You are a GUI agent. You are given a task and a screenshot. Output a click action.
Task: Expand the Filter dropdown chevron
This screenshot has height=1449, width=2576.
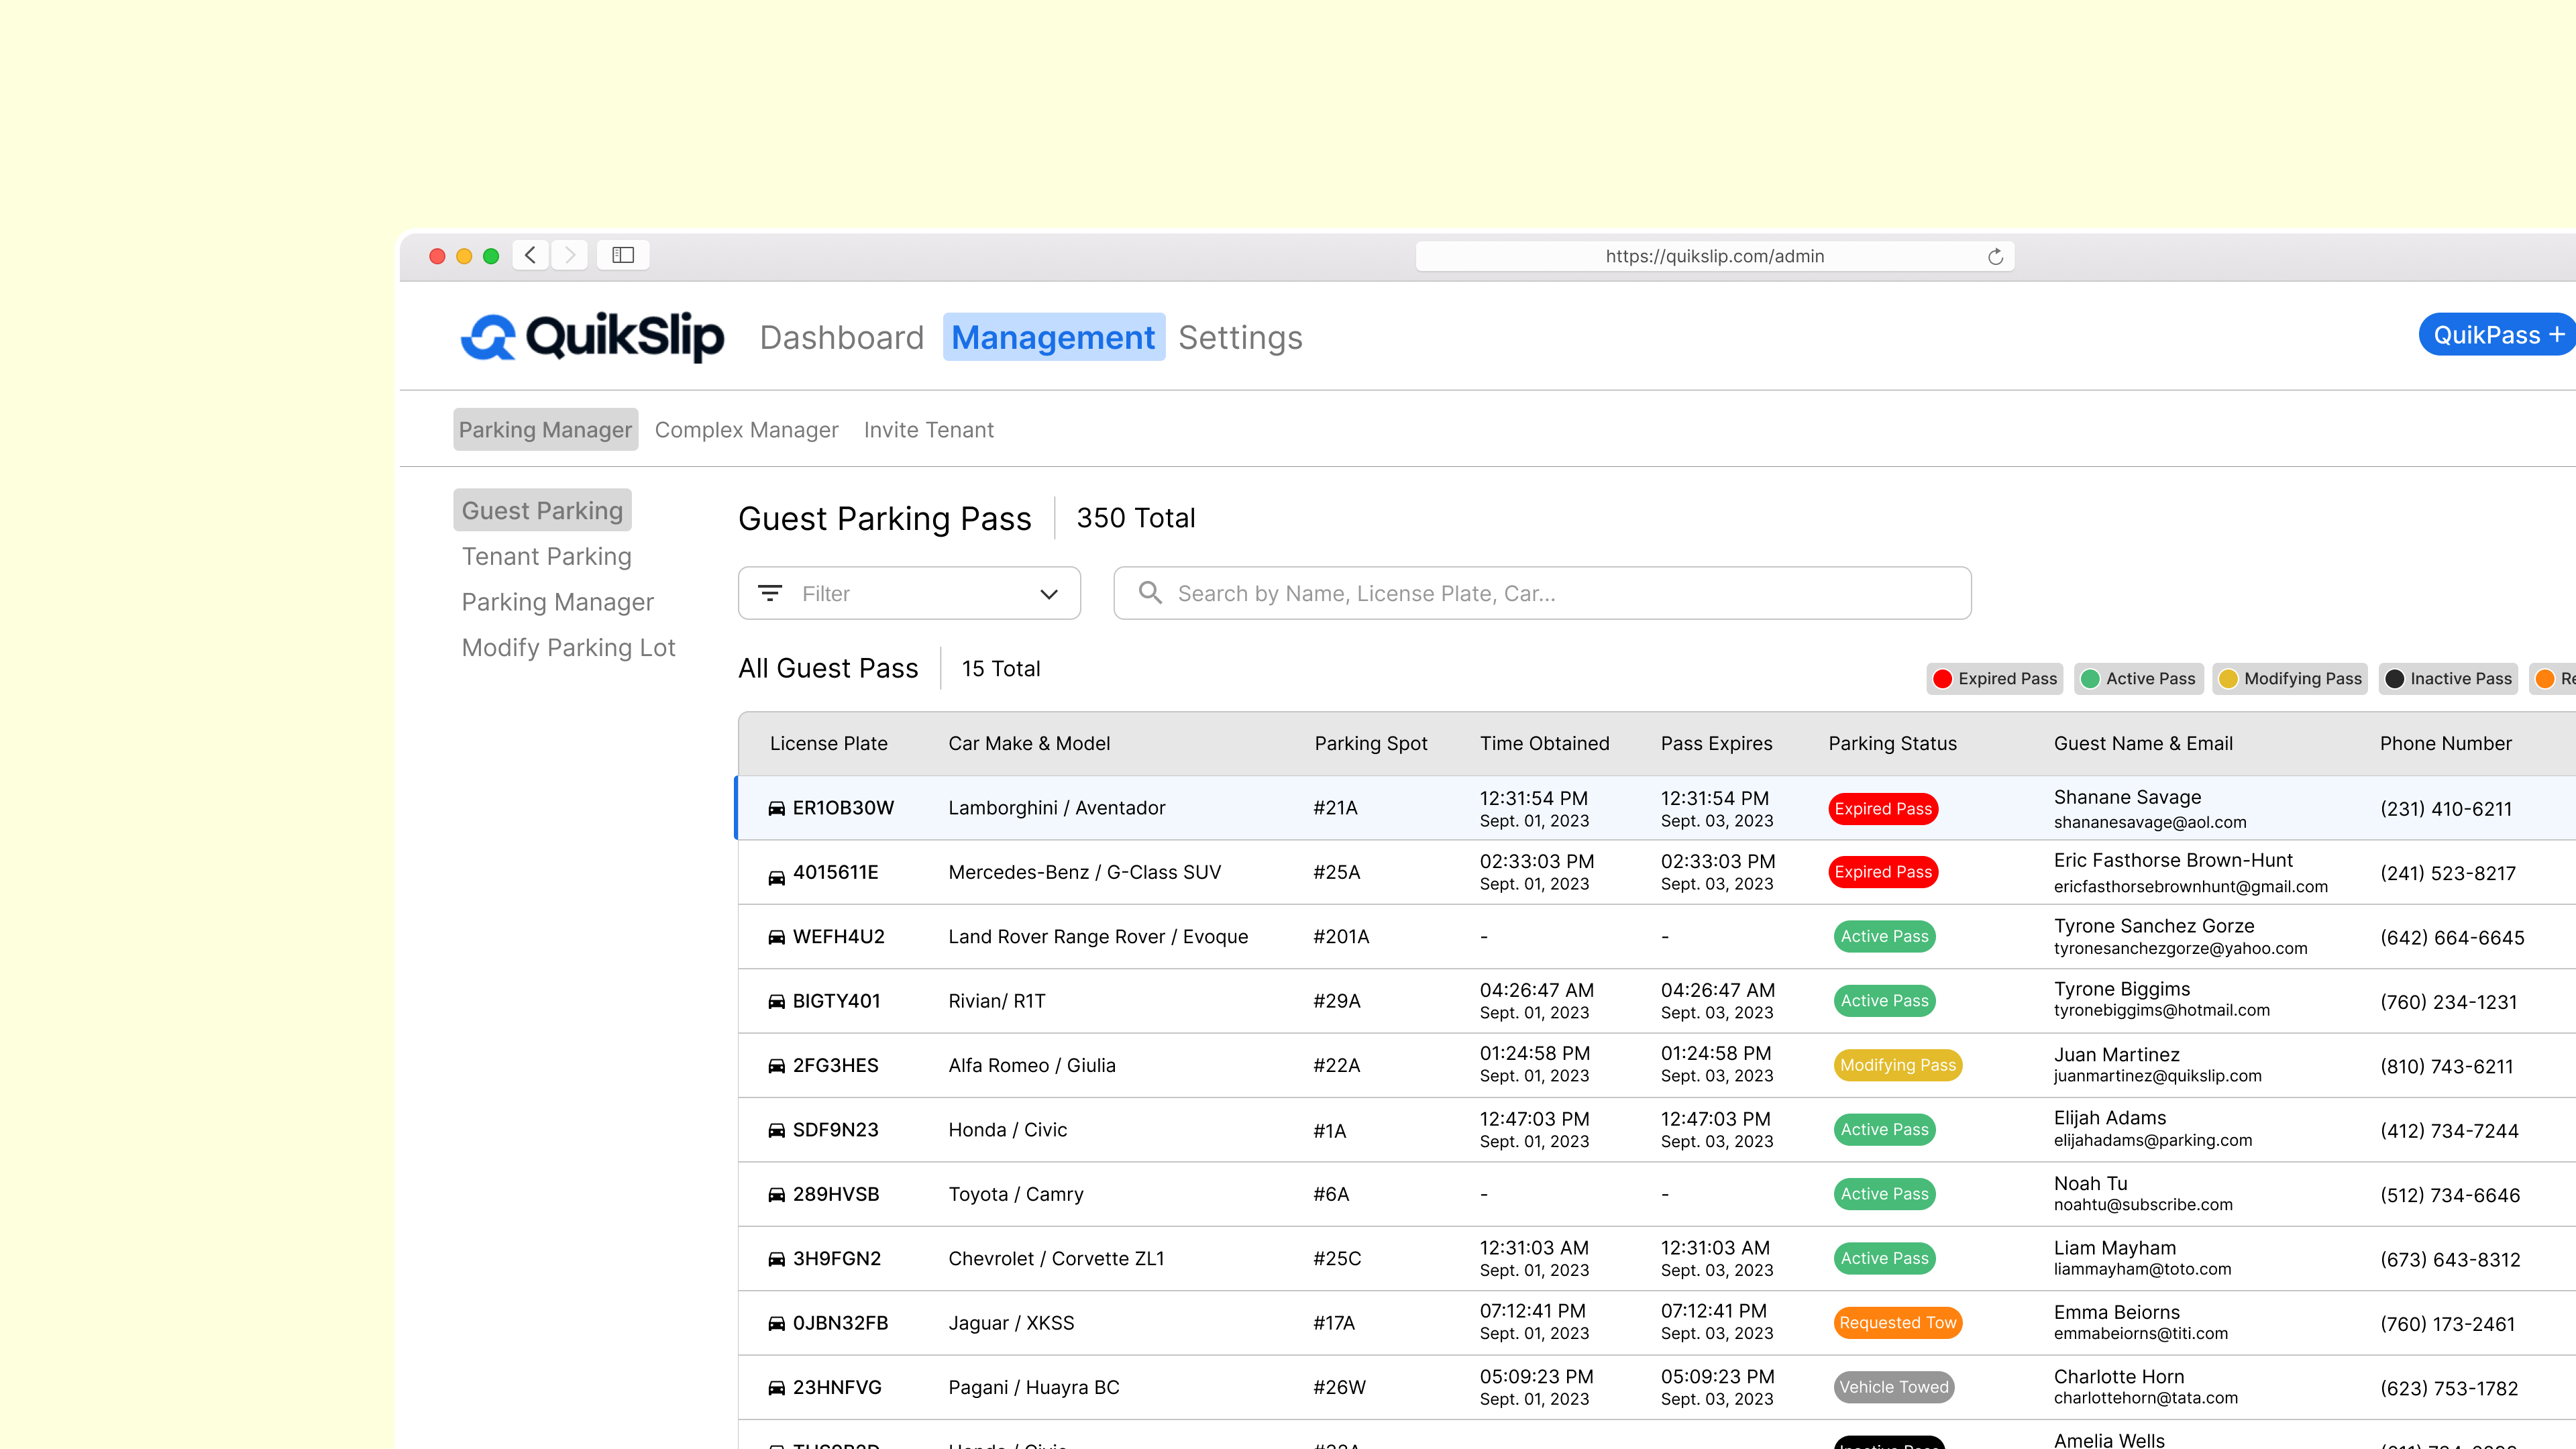point(1048,594)
